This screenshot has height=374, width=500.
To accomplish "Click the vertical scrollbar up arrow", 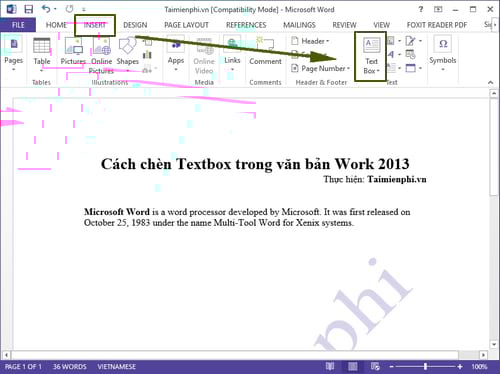I will 494,94.
